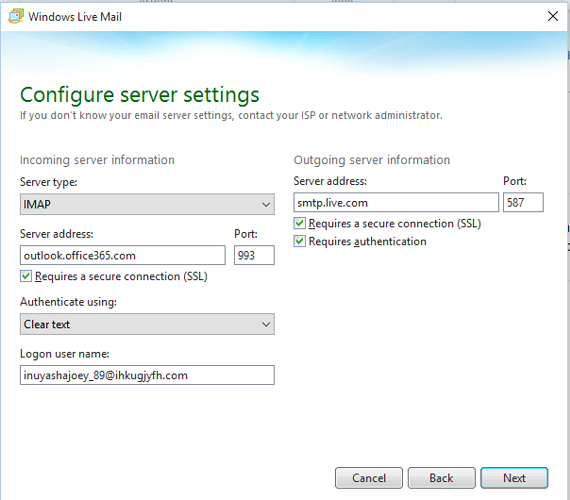Click Next to continue setup

(514, 478)
